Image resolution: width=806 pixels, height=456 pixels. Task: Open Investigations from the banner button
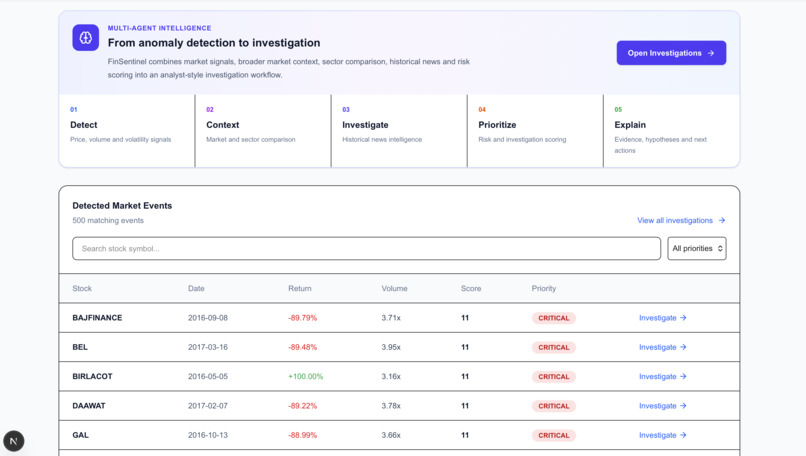(x=671, y=53)
